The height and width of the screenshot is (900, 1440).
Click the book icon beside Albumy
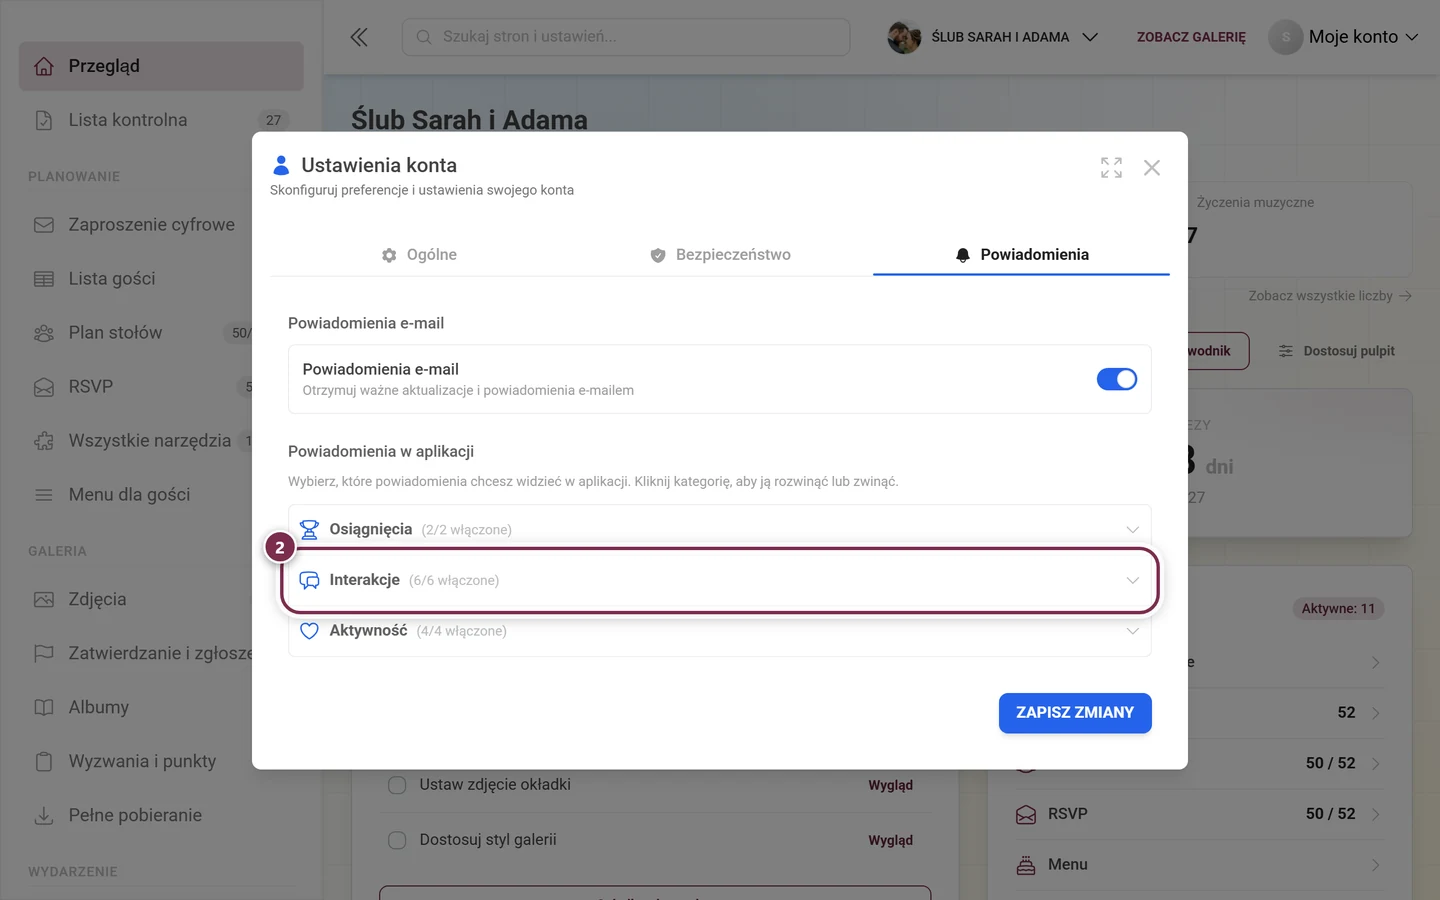coord(44,708)
